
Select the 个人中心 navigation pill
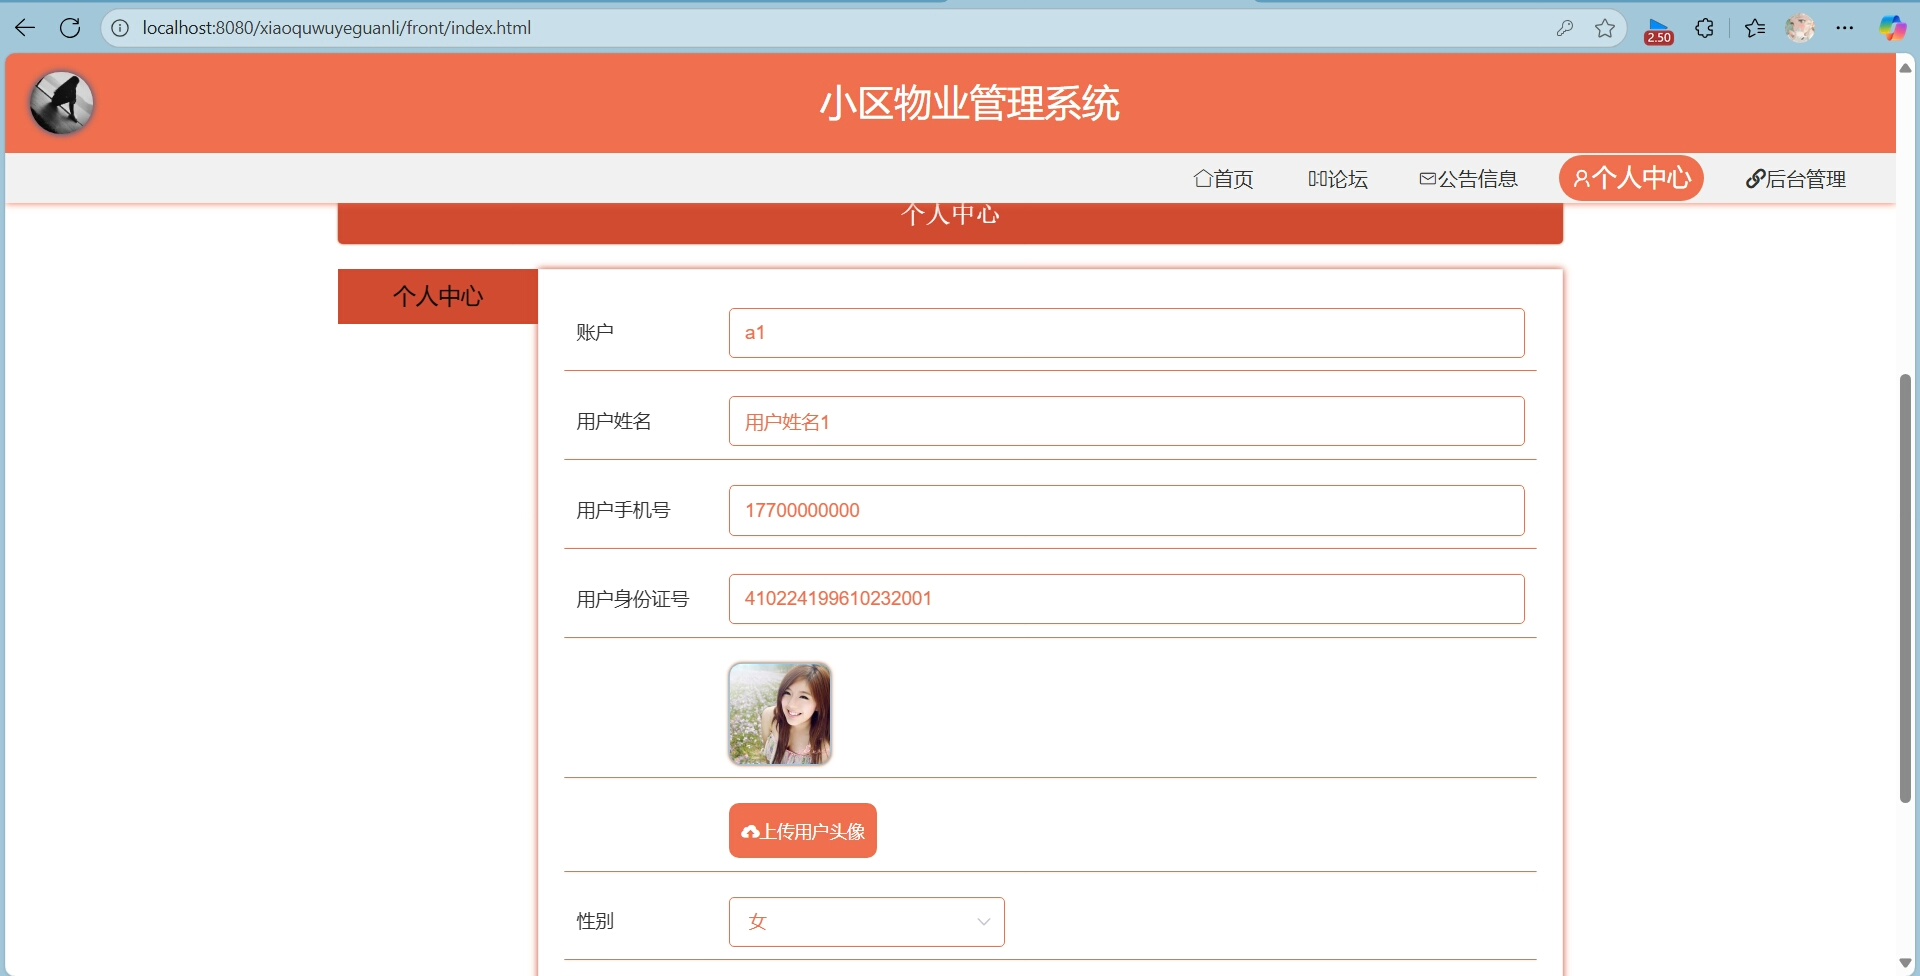coord(1631,178)
